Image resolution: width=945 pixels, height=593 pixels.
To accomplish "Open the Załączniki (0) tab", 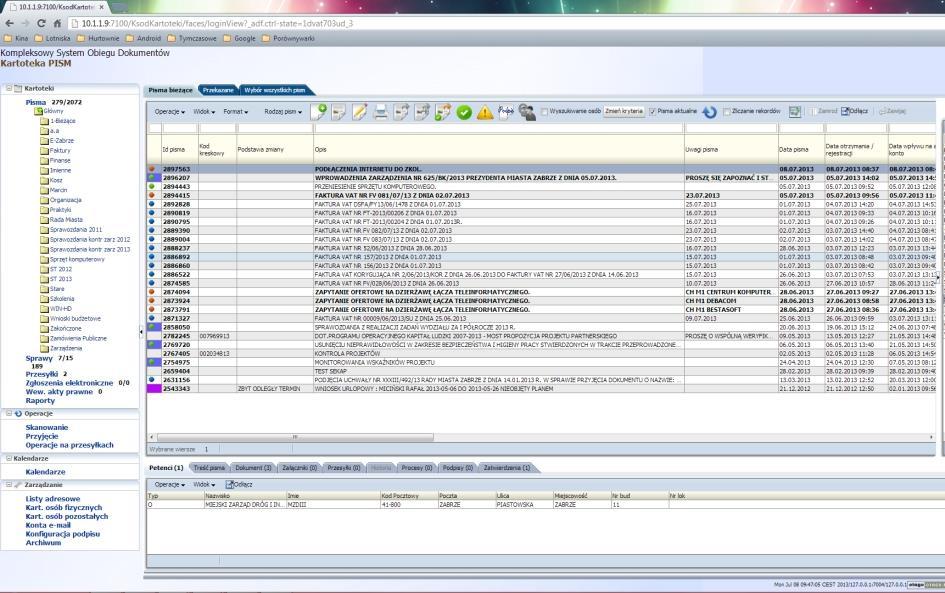I will click(300, 468).
